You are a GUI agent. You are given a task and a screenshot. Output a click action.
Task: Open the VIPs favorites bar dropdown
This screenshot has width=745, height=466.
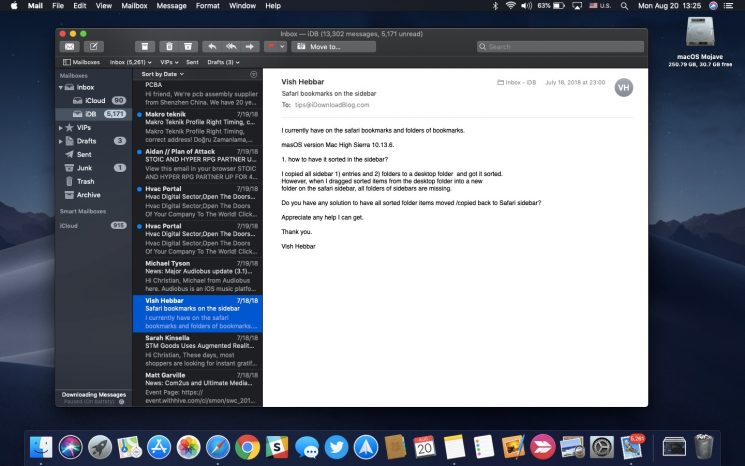169,62
